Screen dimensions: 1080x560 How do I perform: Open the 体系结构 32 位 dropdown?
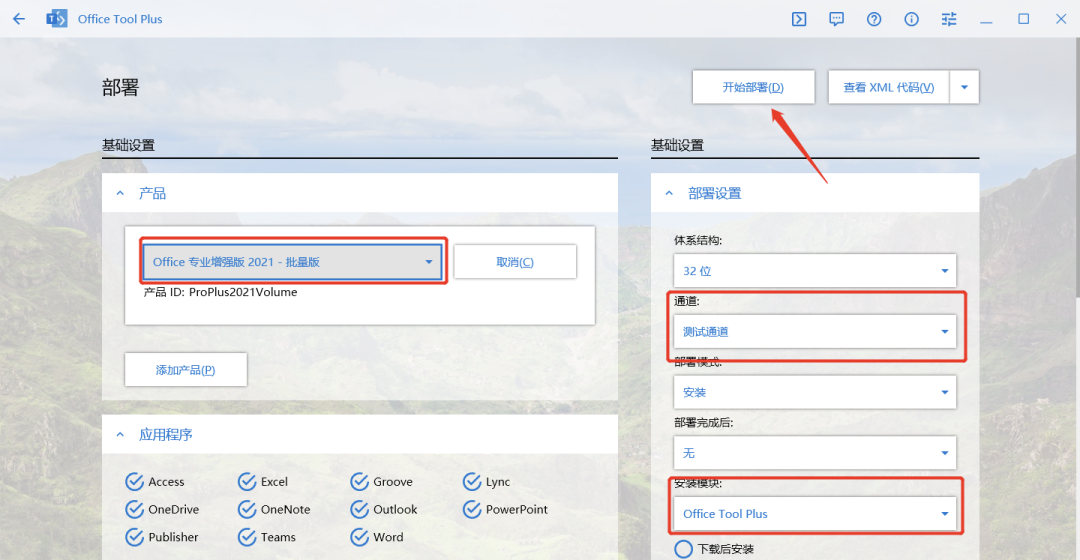point(815,271)
